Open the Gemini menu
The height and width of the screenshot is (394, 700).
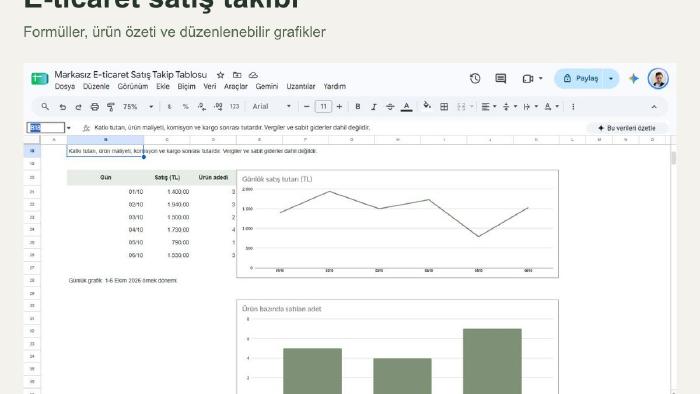[x=267, y=87]
